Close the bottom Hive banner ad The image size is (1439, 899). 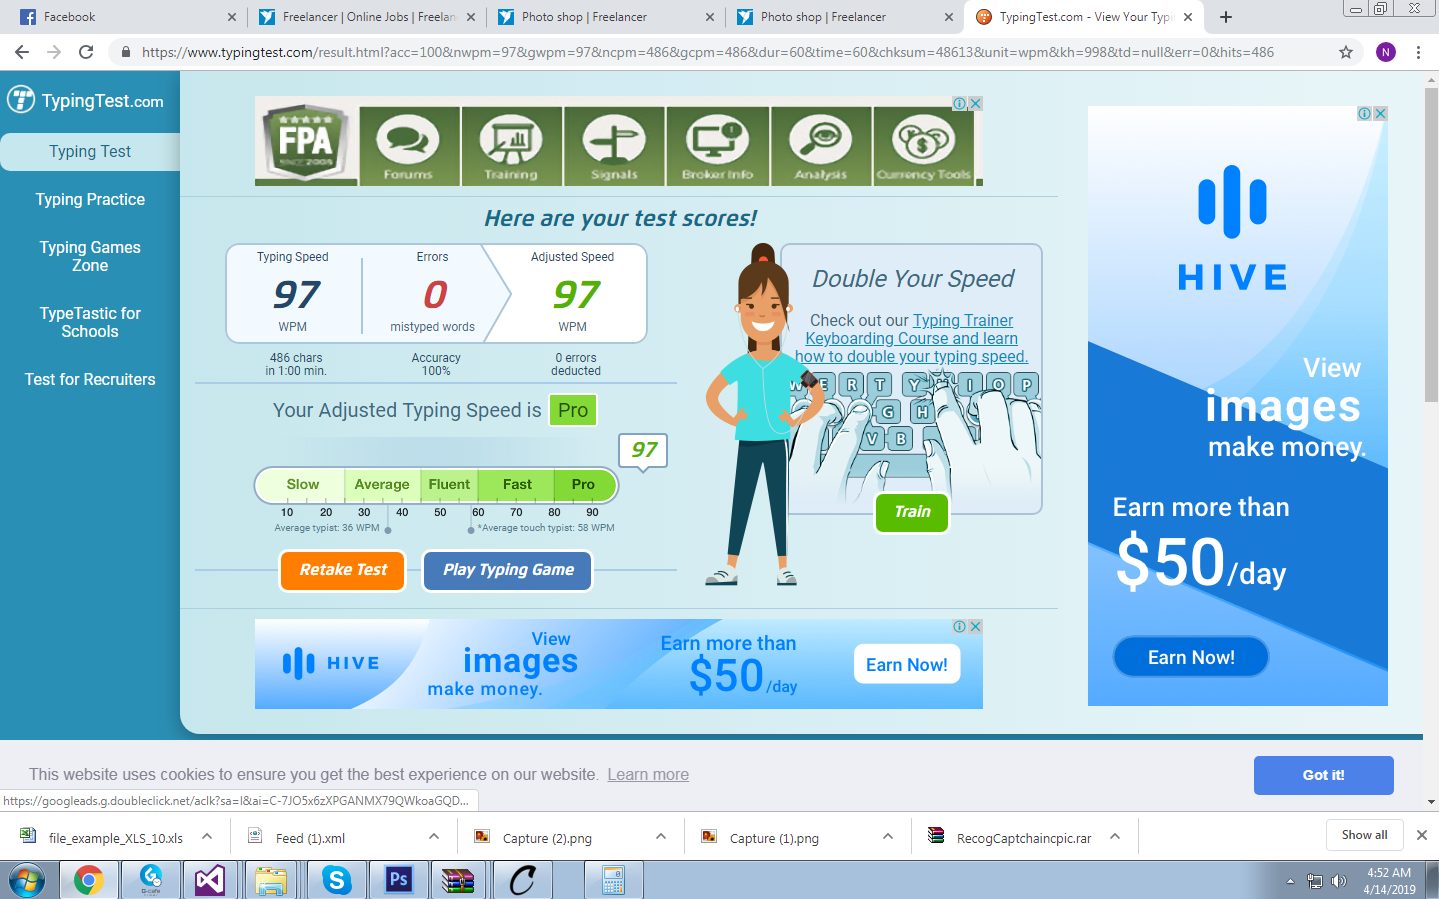(975, 626)
